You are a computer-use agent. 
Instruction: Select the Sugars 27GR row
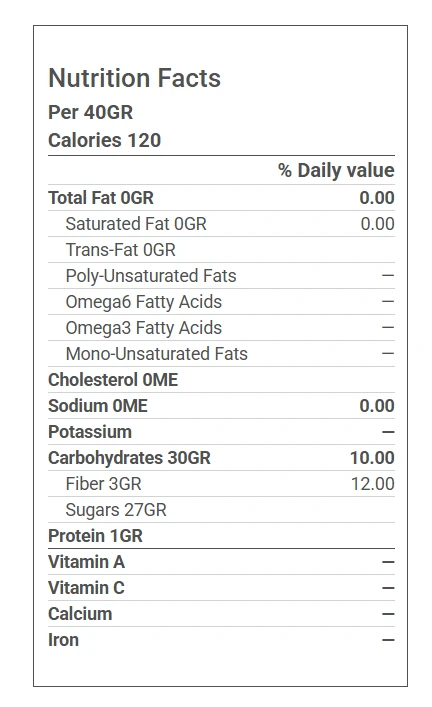(221, 510)
